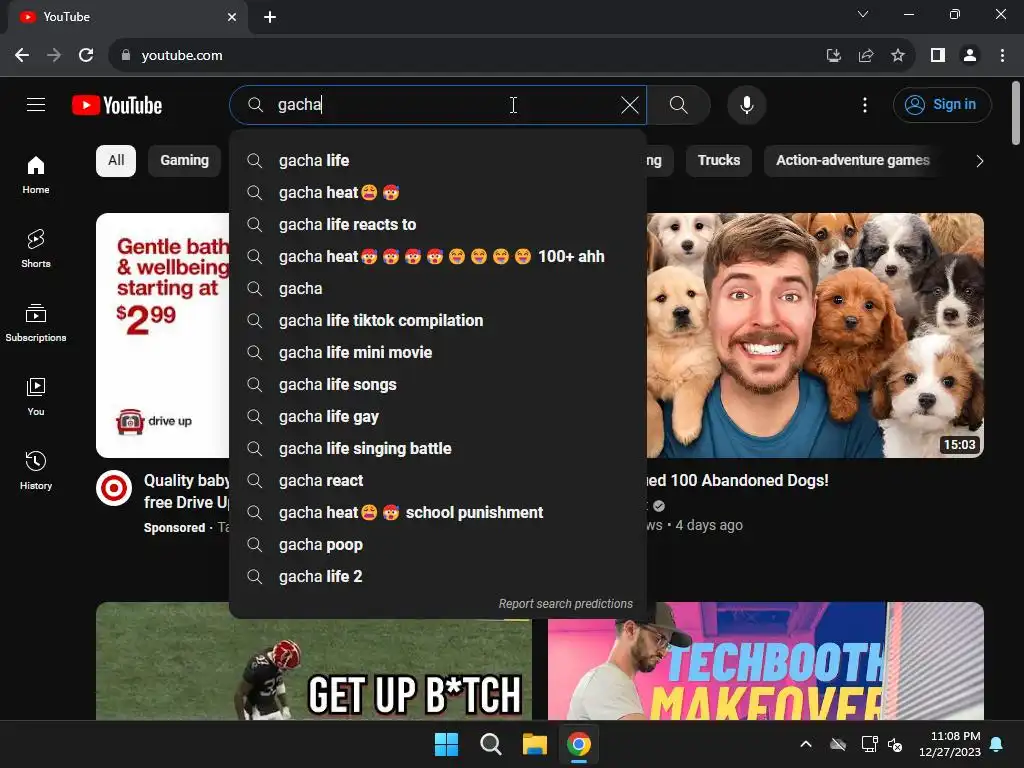
Task: Choose 'gacha life songs' suggestion
Action: coord(438,385)
